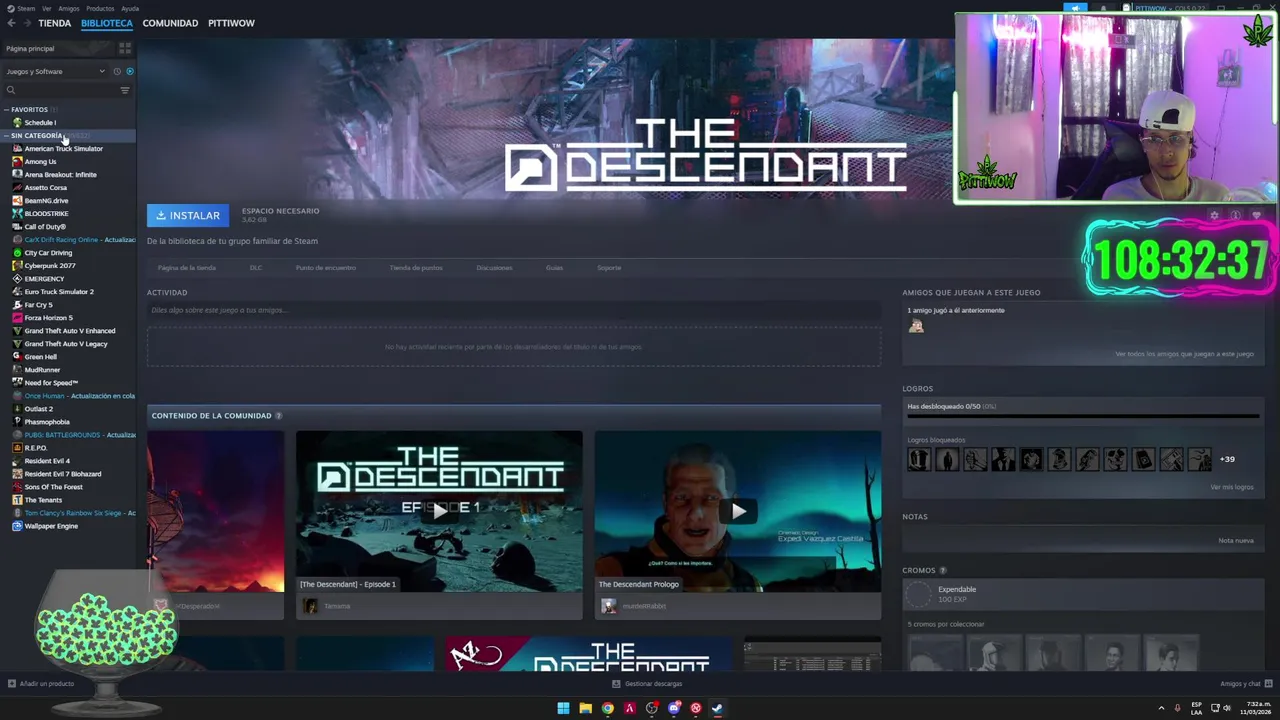The height and width of the screenshot is (720, 1280).
Task: Select Forza Horizon 5 in library
Action: (48, 317)
